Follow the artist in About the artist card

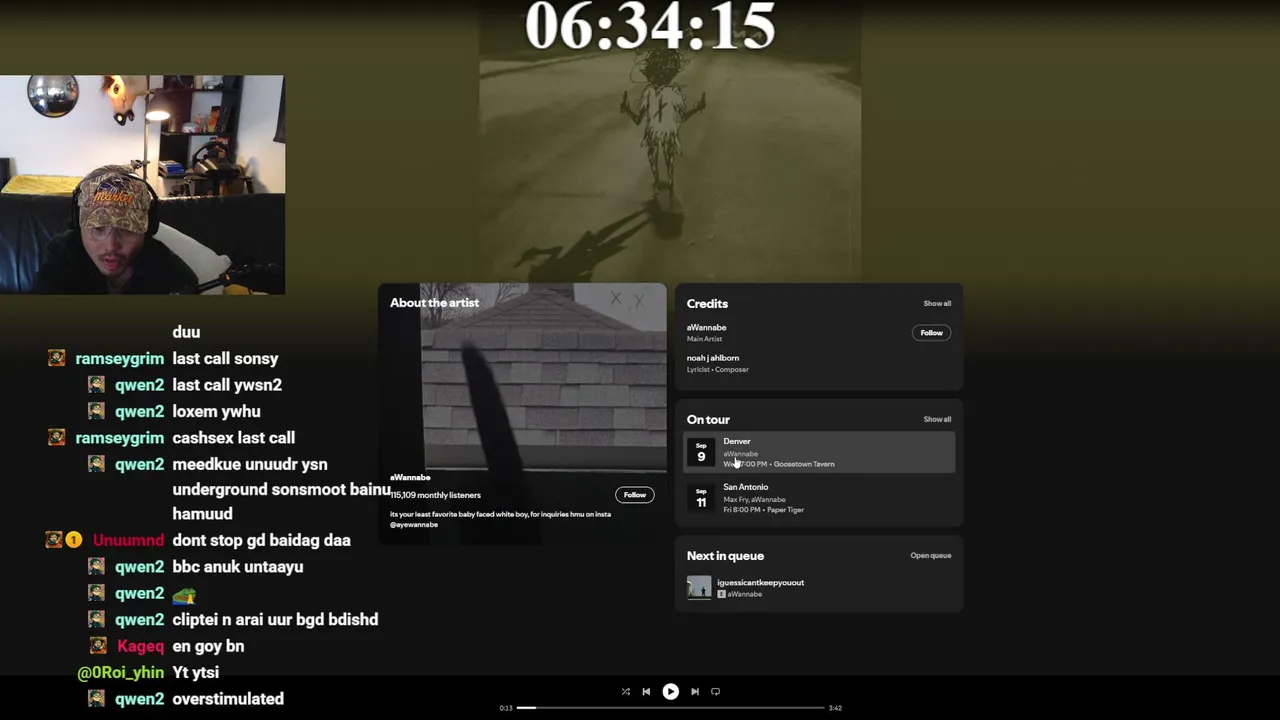click(635, 495)
